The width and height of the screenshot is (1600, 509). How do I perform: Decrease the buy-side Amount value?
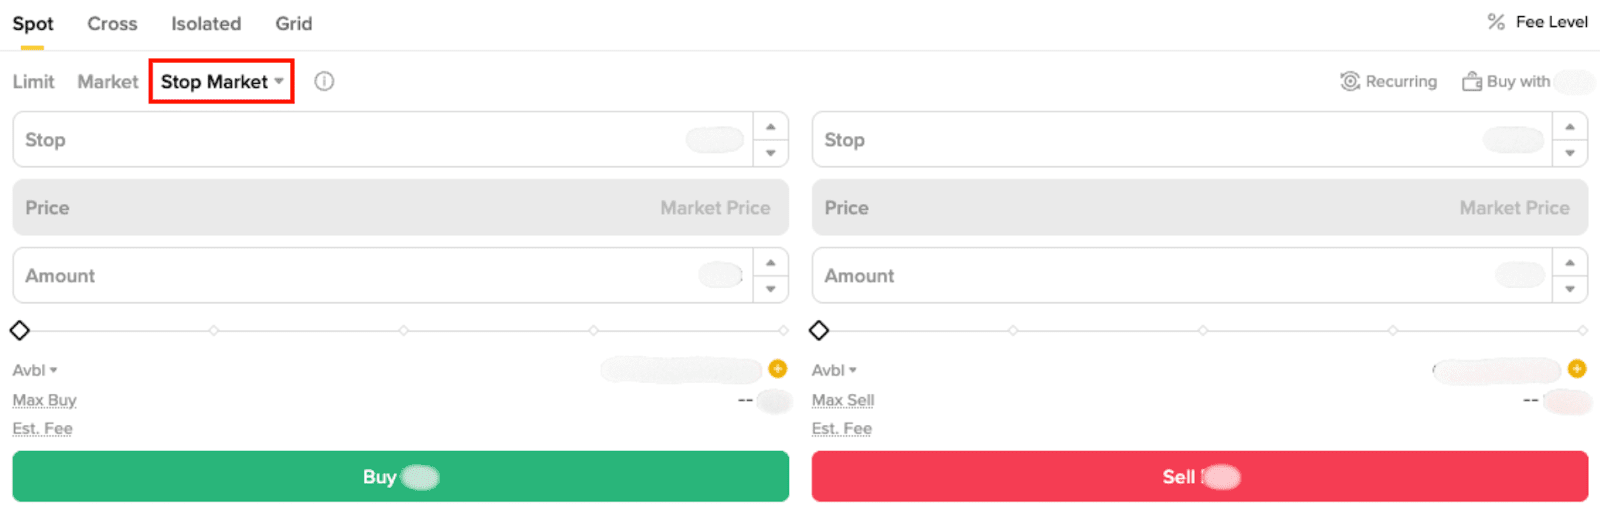770,289
